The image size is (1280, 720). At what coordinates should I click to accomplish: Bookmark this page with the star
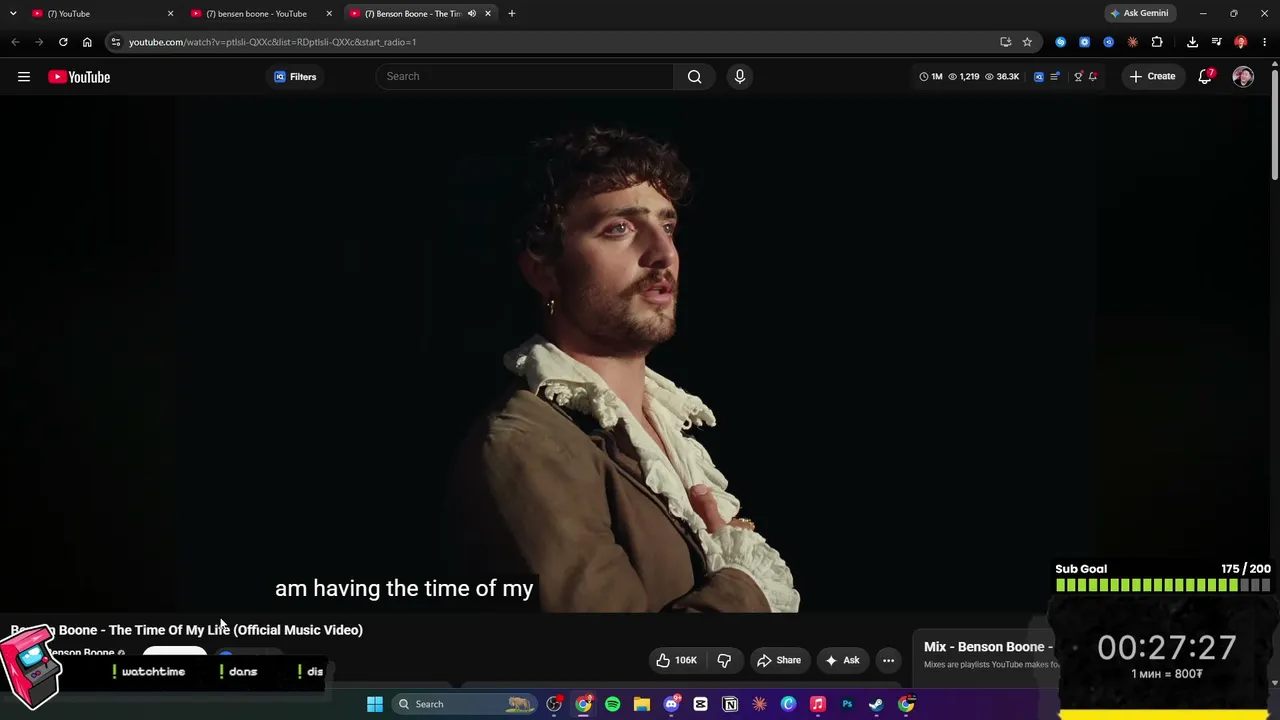click(x=1027, y=42)
